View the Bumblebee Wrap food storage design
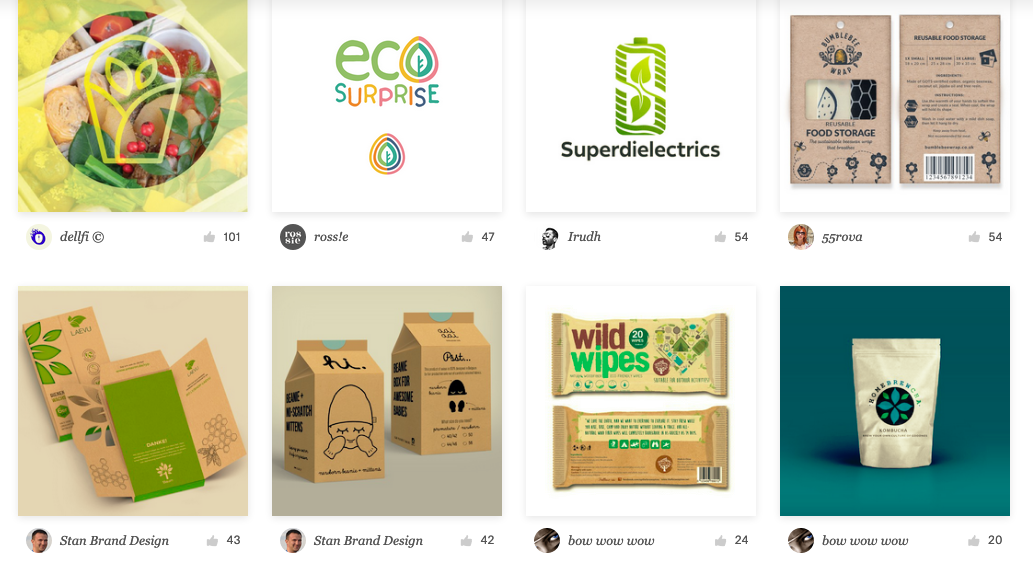This screenshot has height=564, width=1033. (895, 106)
